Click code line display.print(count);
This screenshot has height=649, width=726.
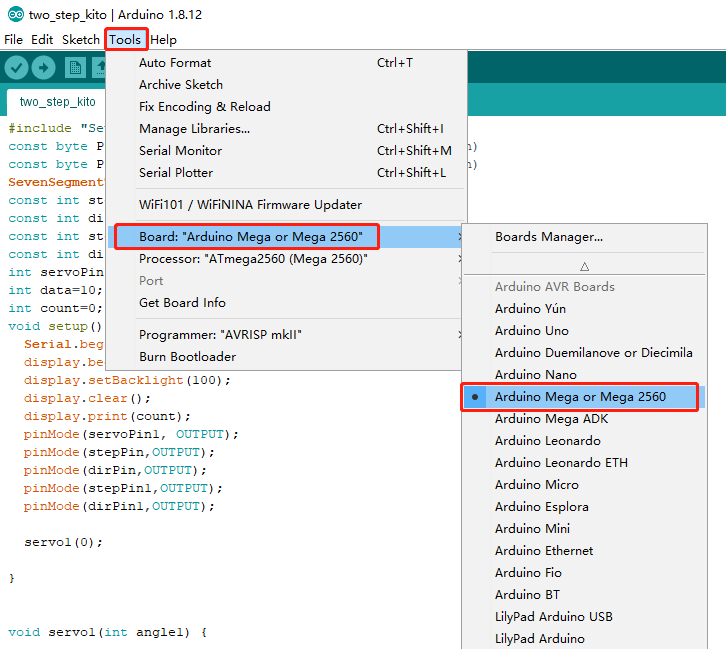pos(107,417)
